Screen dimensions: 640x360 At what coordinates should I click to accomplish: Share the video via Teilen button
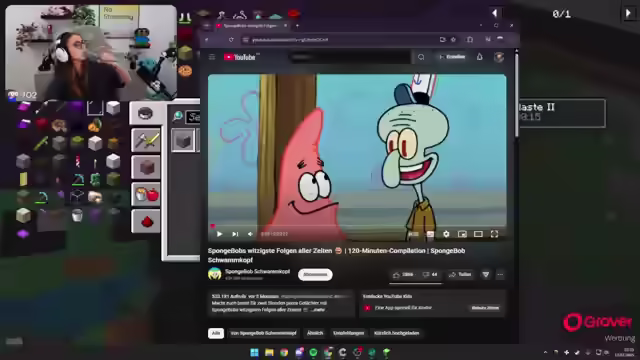point(460,275)
